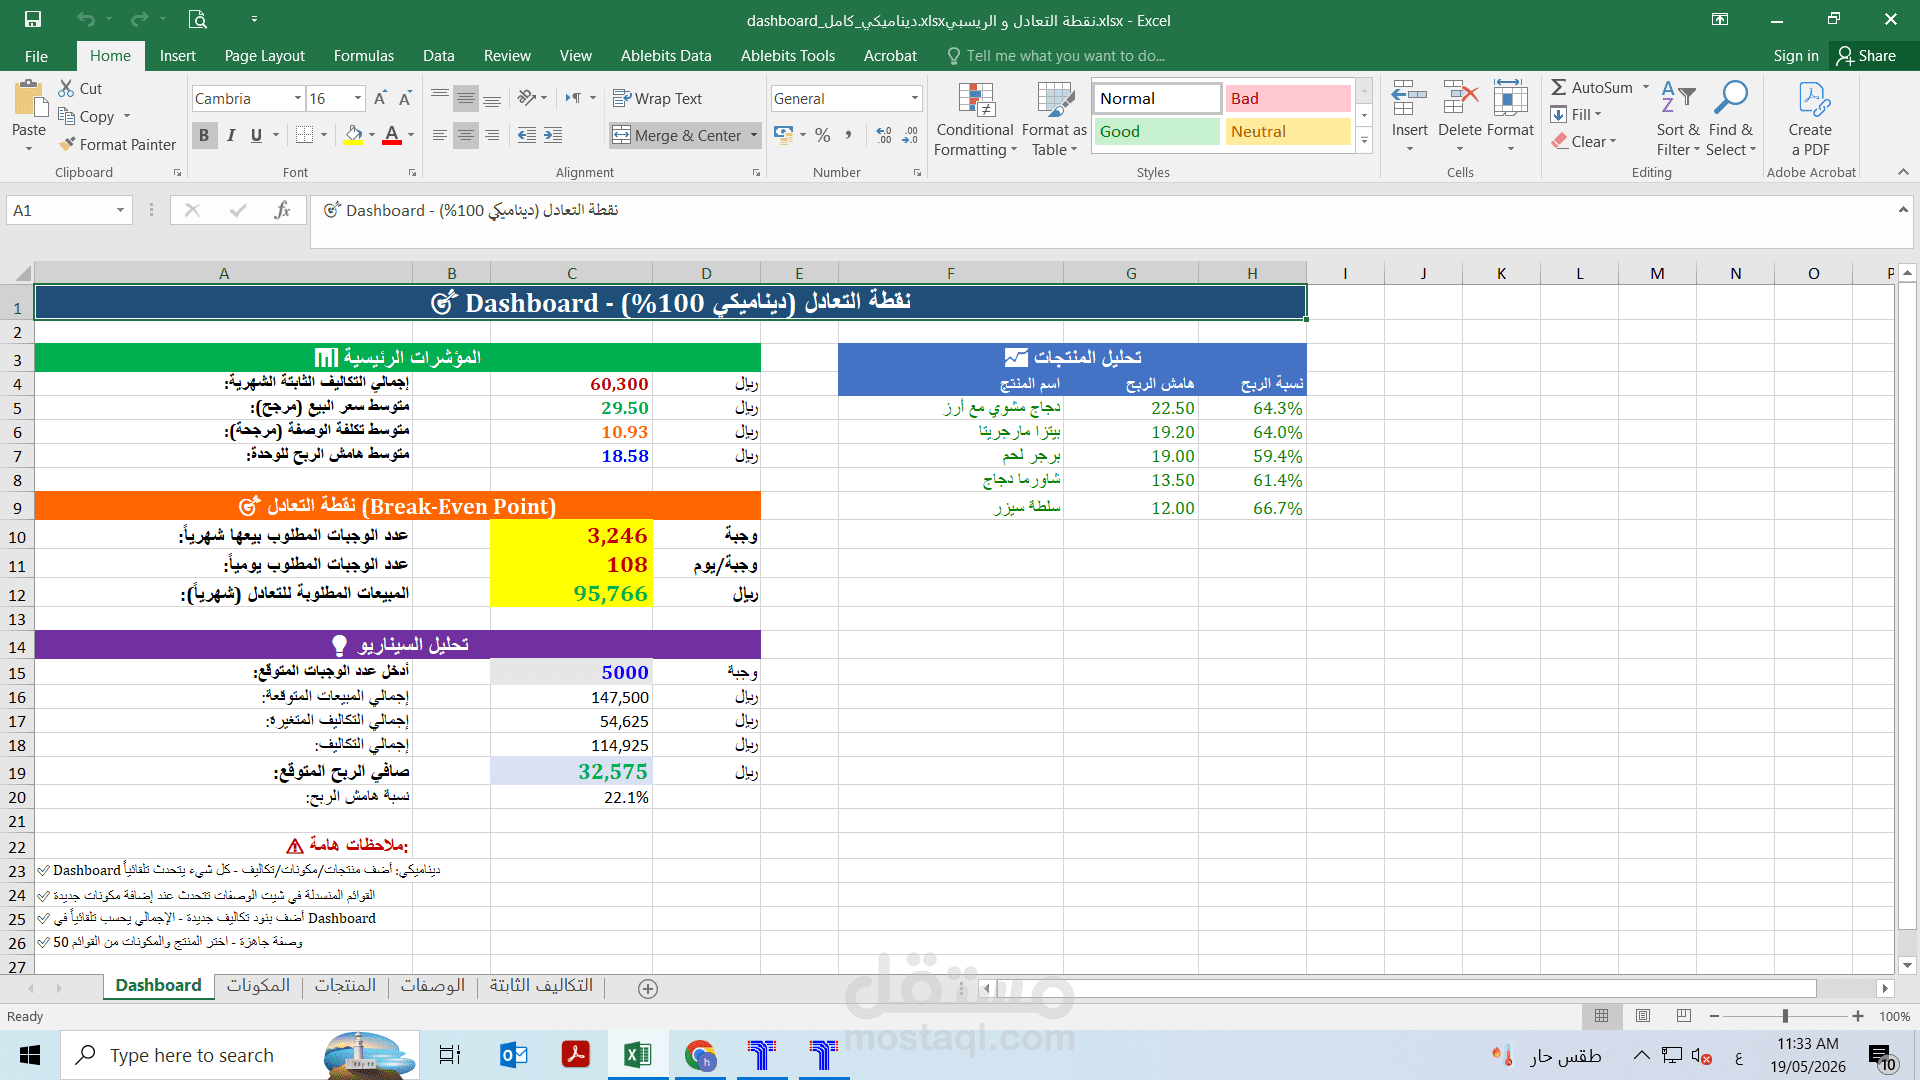Click Sign in link
This screenshot has width=1920, height=1080.
pos(1796,56)
